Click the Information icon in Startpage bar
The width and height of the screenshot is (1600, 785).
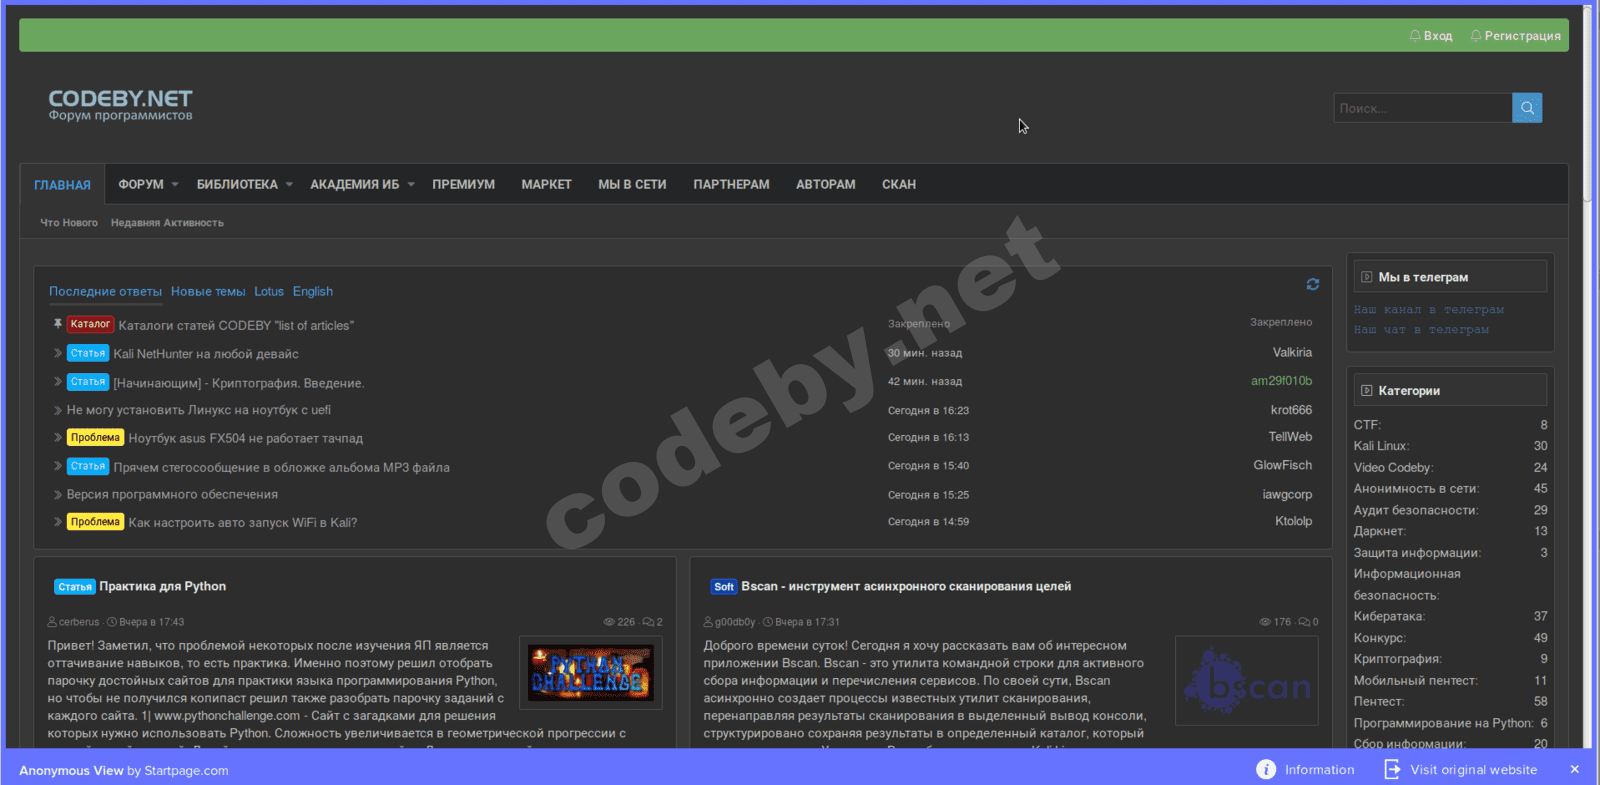pyautogui.click(x=1266, y=769)
